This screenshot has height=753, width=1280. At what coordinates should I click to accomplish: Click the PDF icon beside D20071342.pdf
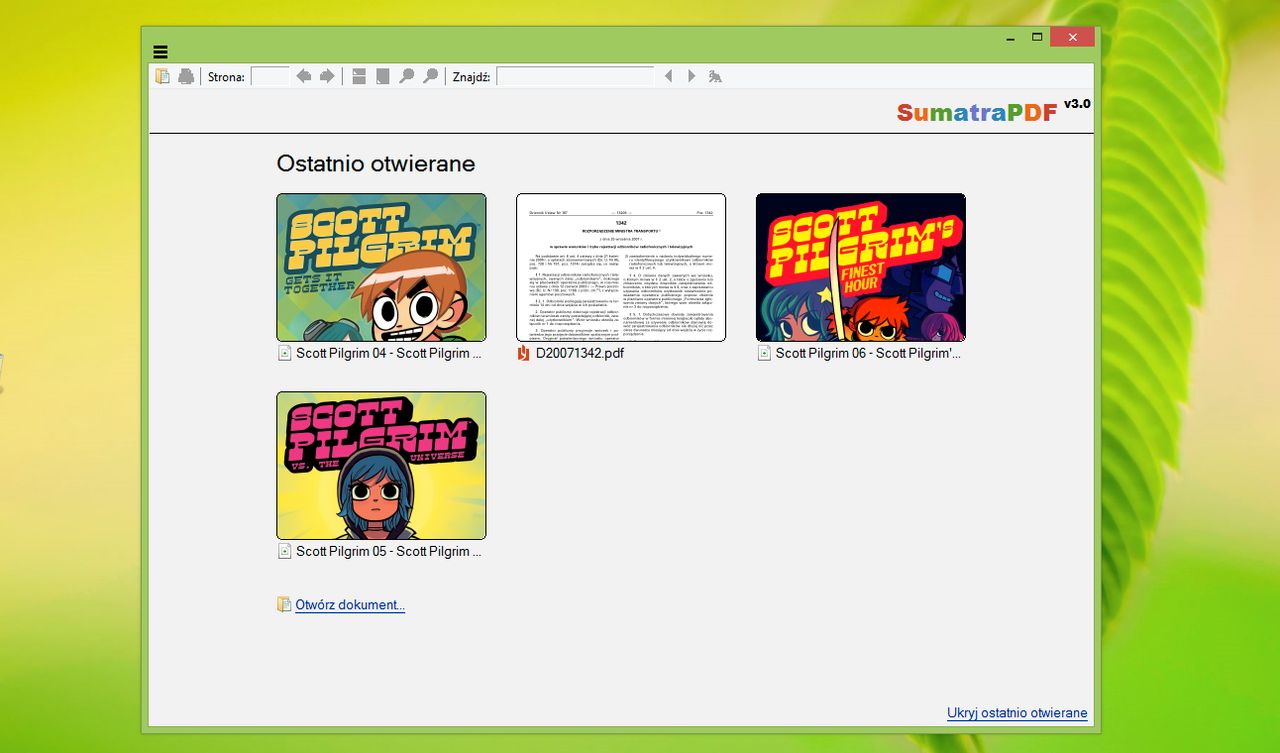pos(524,353)
